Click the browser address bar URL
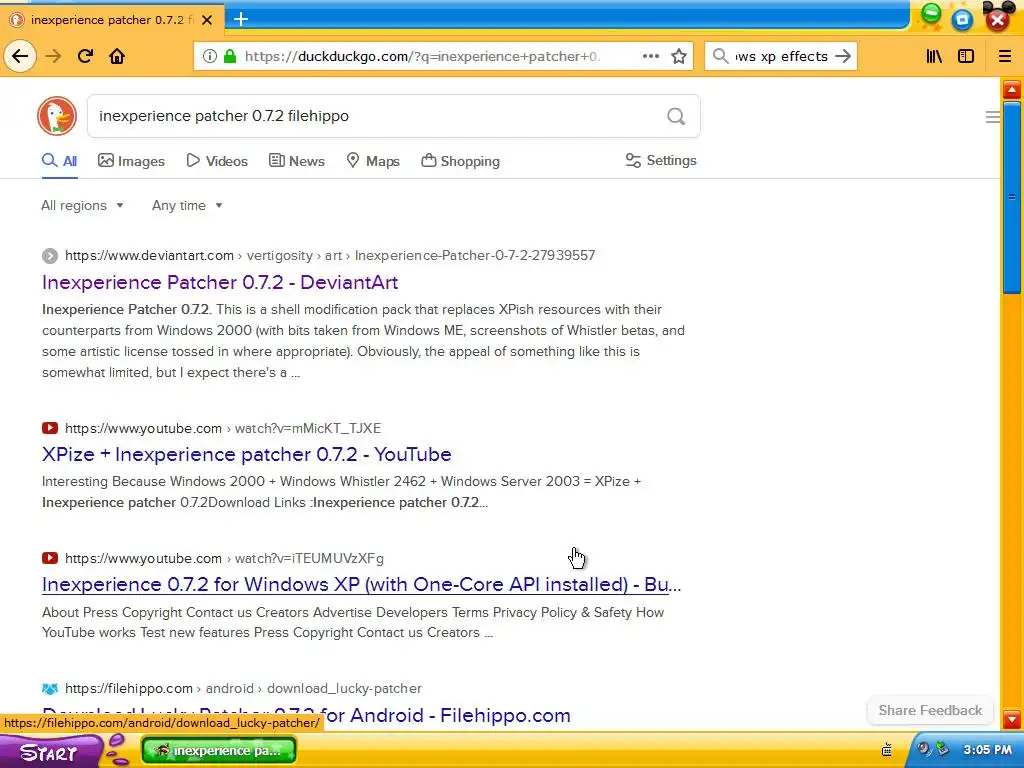Viewport: 1024px width, 768px height. tap(423, 56)
